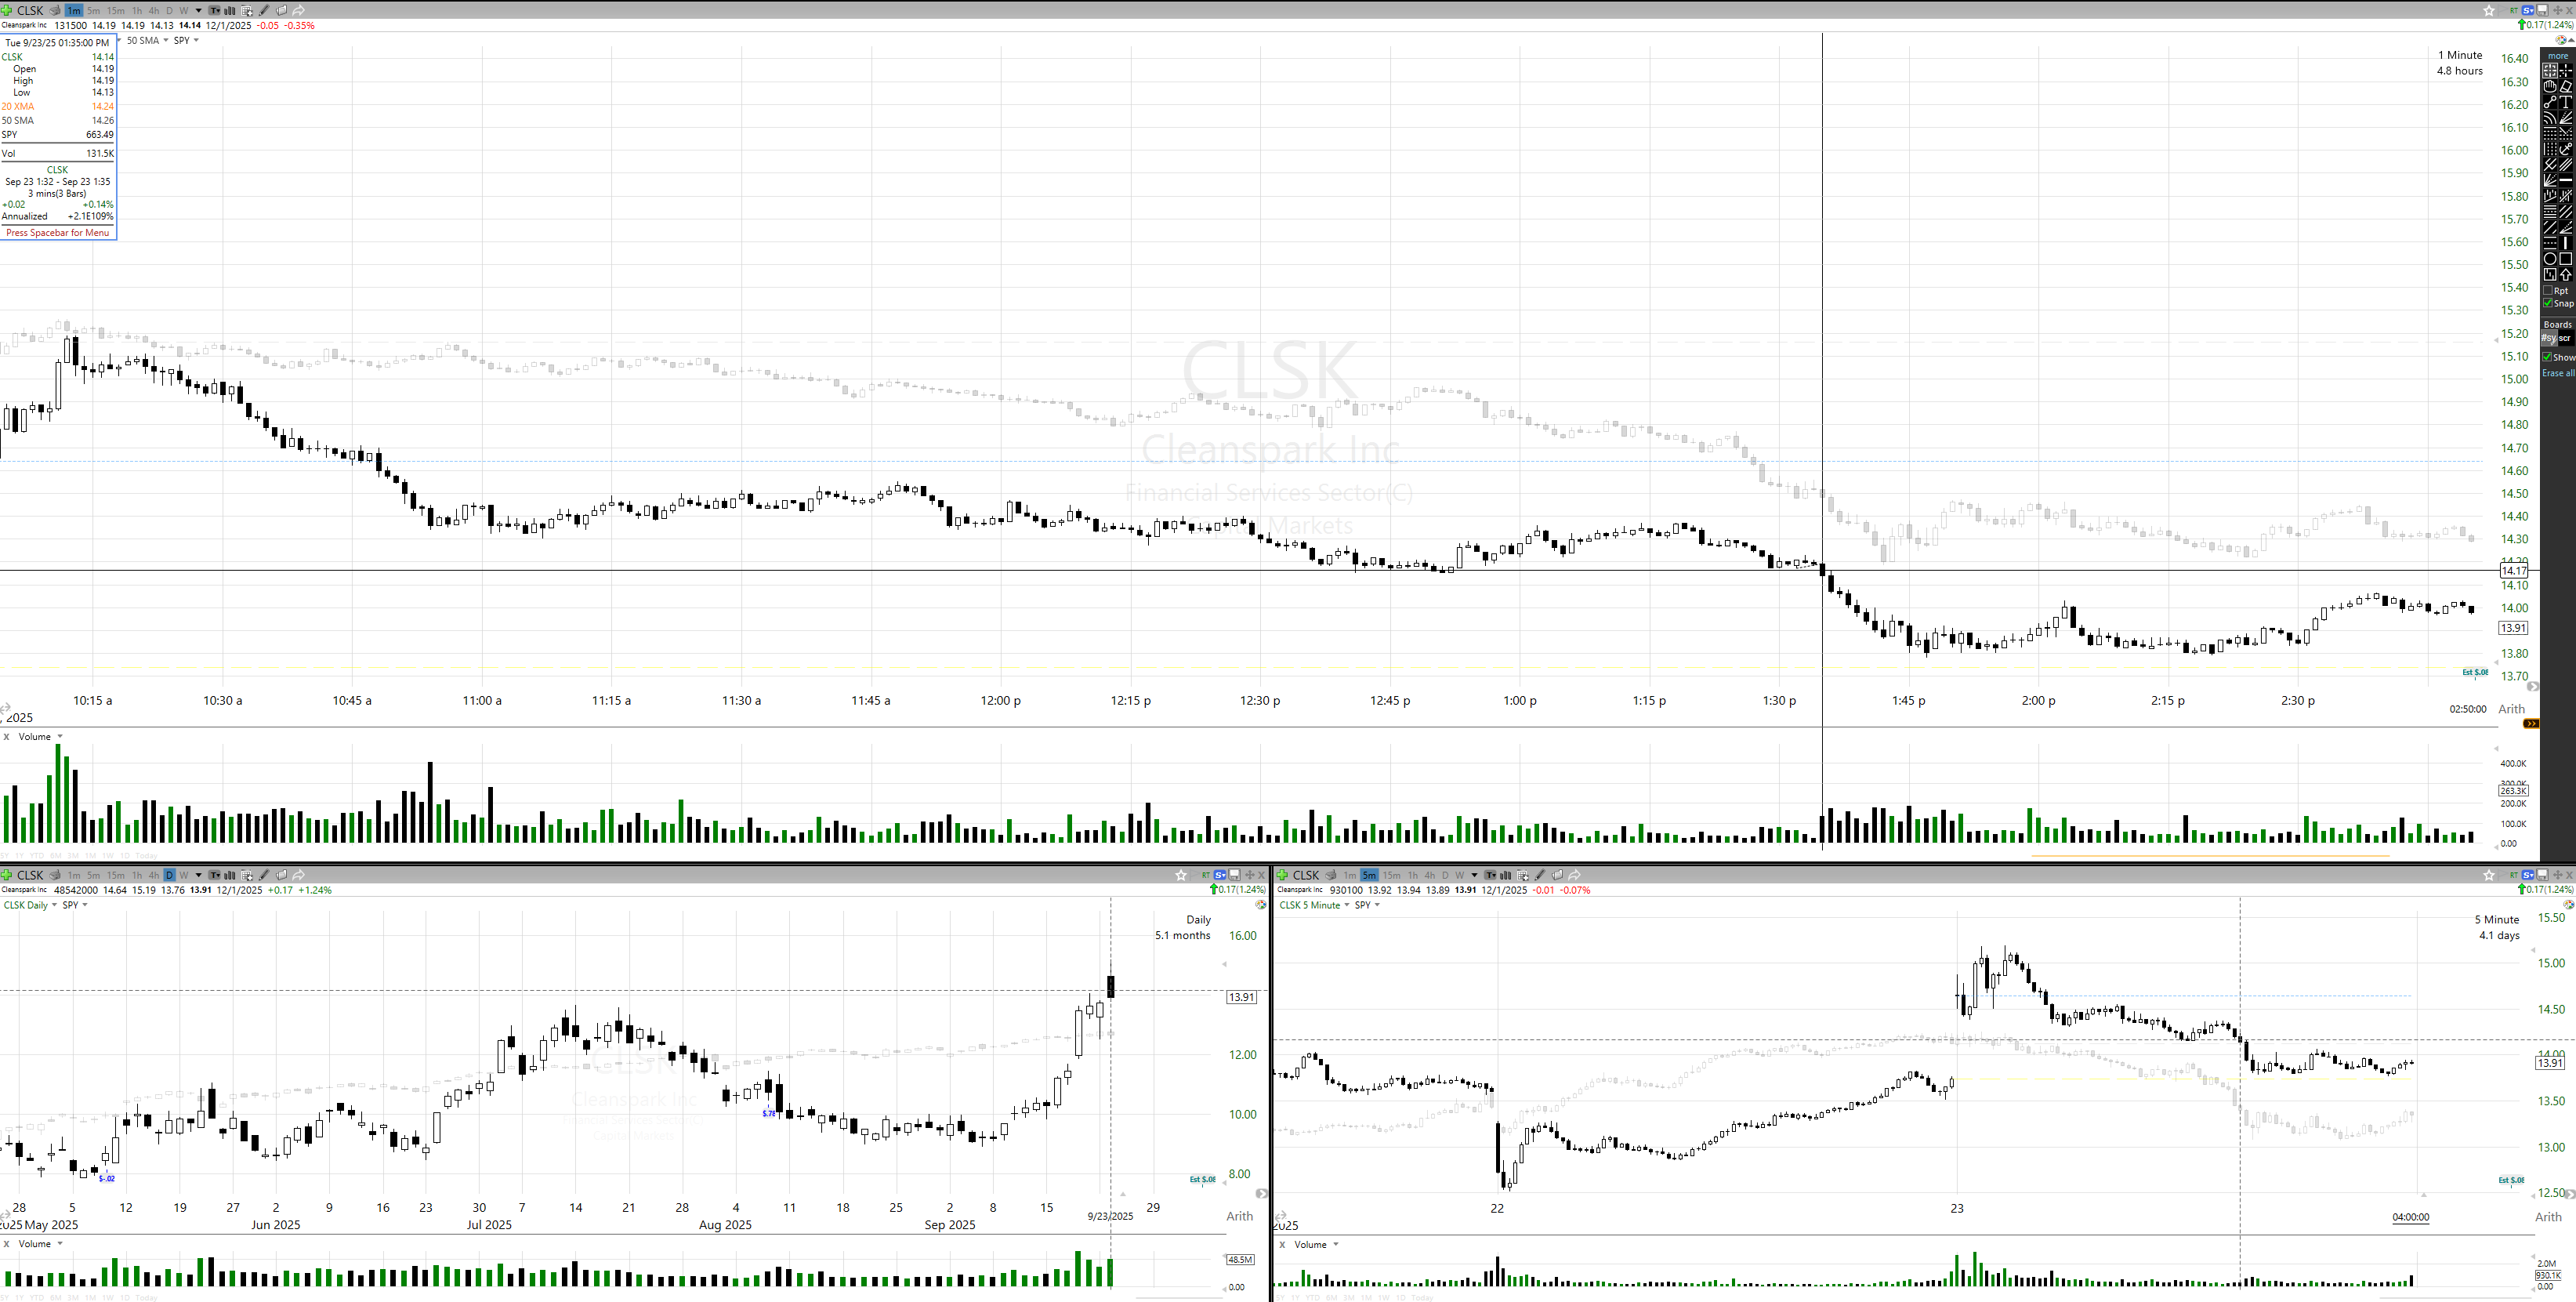Click the anchor drawing tool
Viewport: 2576px width, 1302px height.
[2566, 149]
